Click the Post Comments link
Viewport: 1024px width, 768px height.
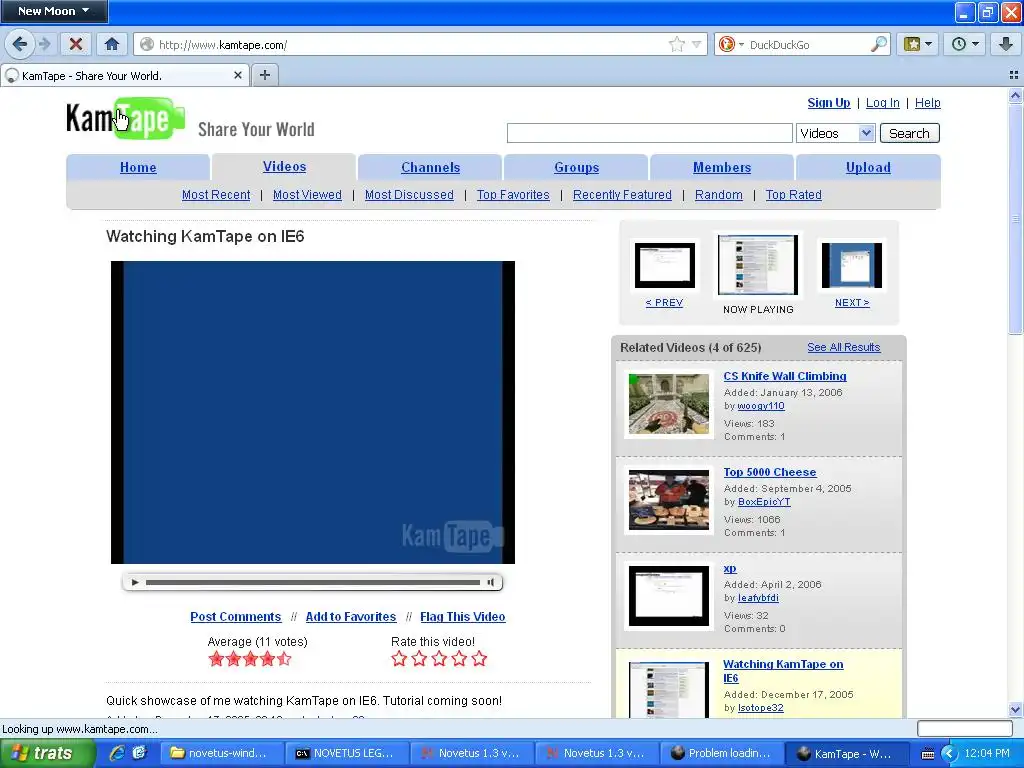(x=235, y=616)
